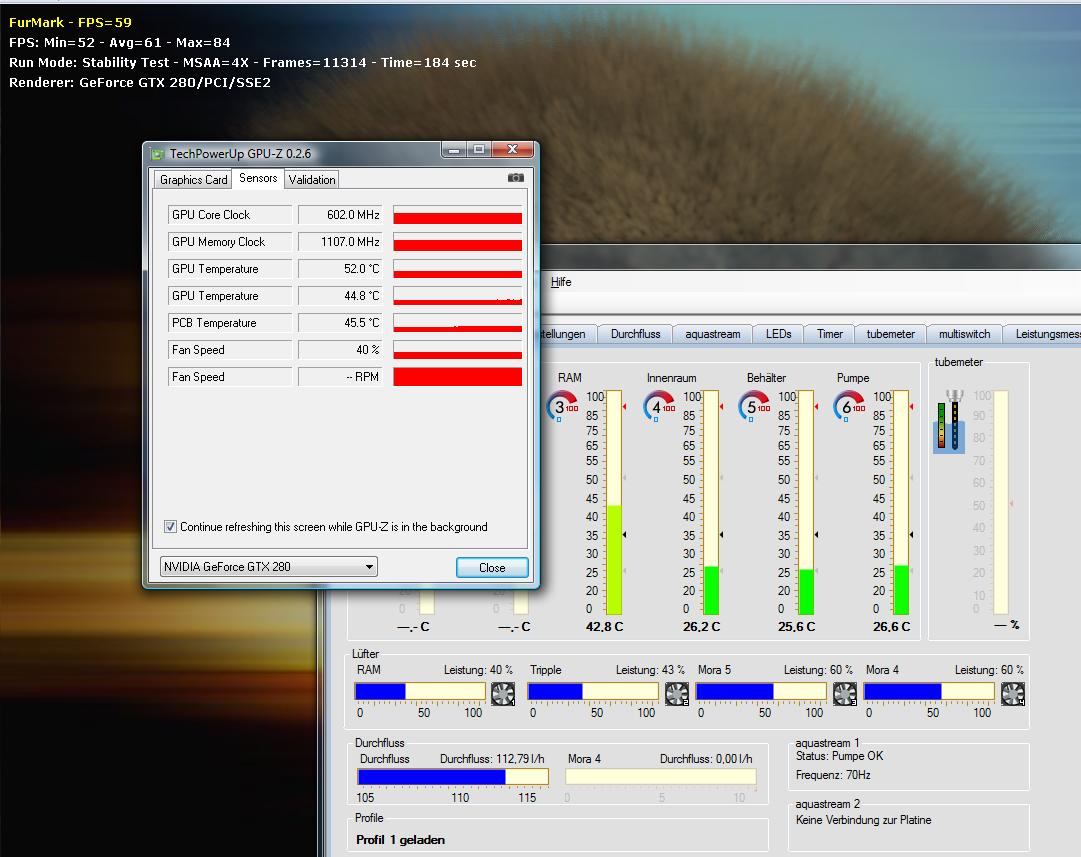Click 'Keine Verbindung zur Platine' text
The width and height of the screenshot is (1081, 857).
[x=863, y=820]
